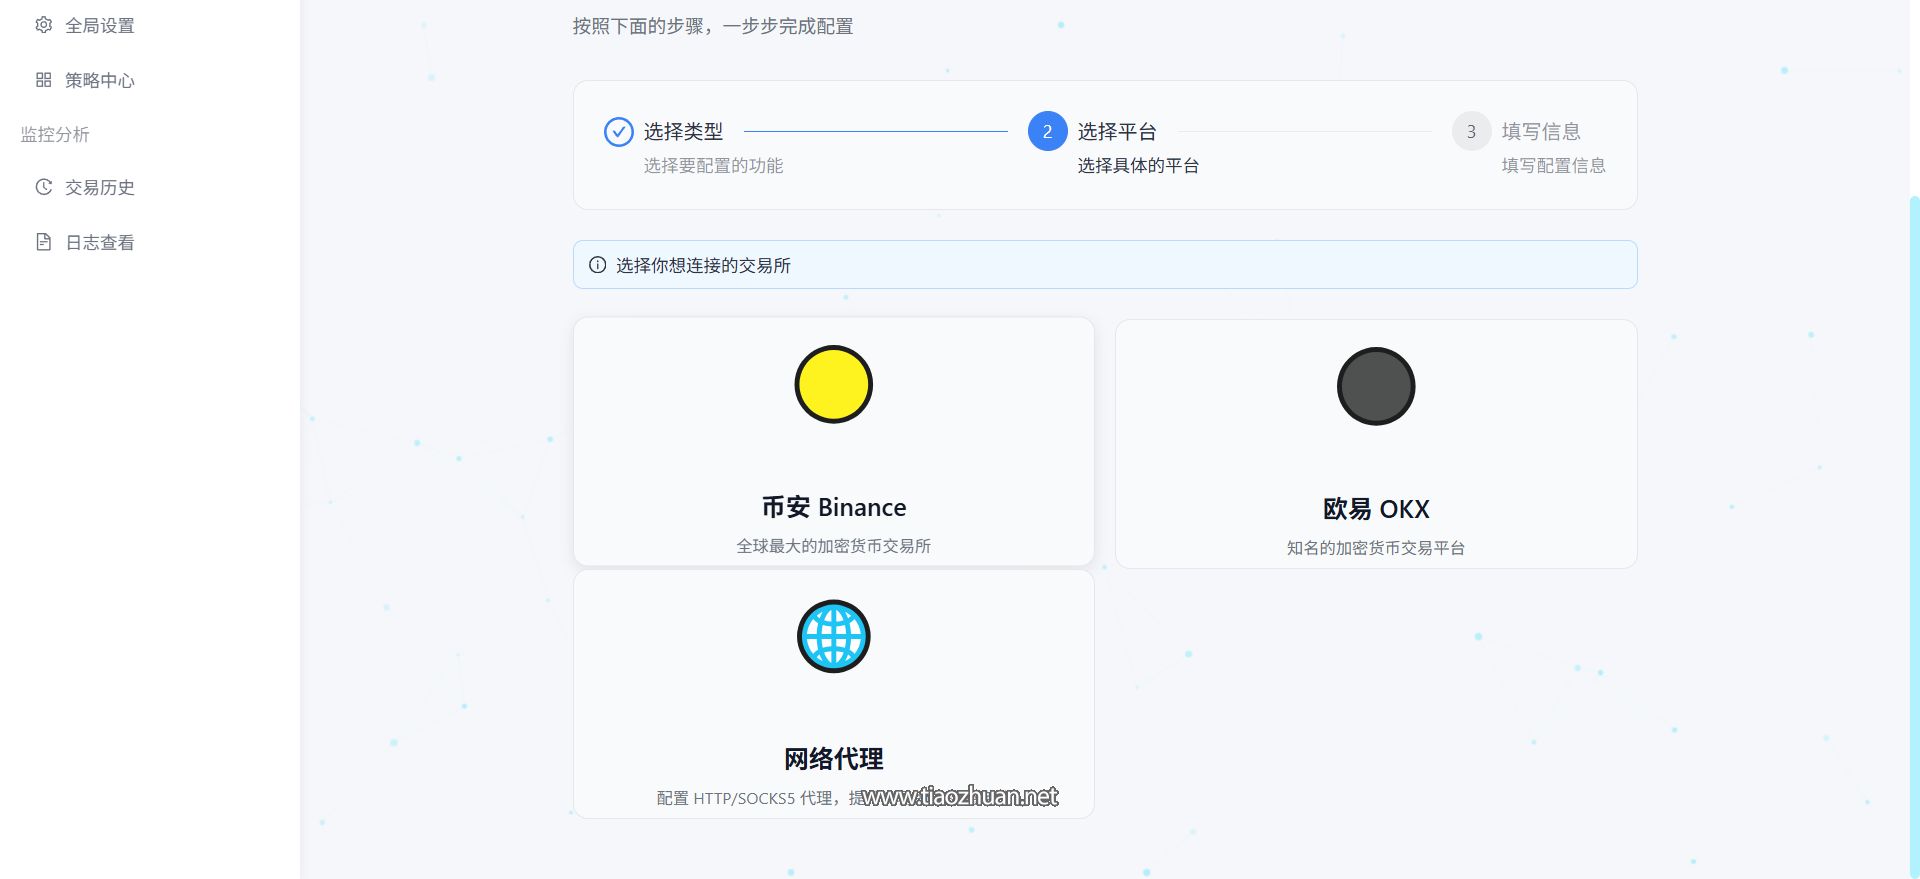Screen dimensions: 1920x879
Task: Click the step 2 number circle
Action: (1047, 132)
